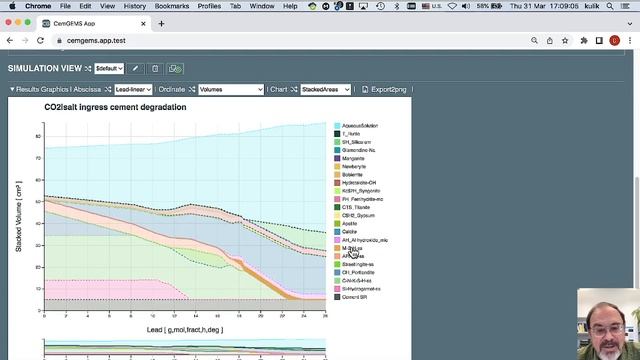Image resolution: width=640 pixels, height=360 pixels.
Task: Toggle the CSH2_Gypsum legend swatch
Action: 337,216
